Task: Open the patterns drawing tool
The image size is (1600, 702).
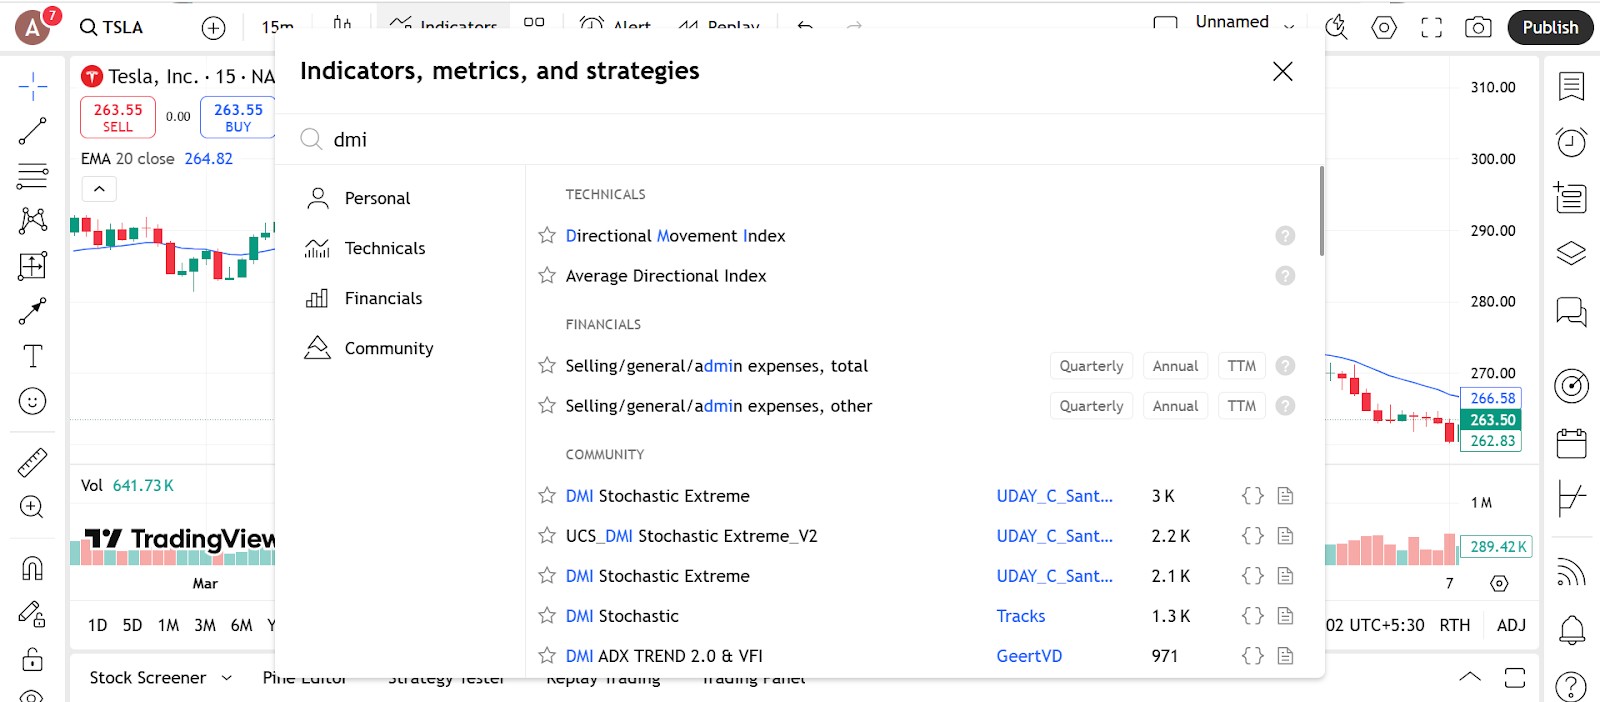Action: (32, 220)
